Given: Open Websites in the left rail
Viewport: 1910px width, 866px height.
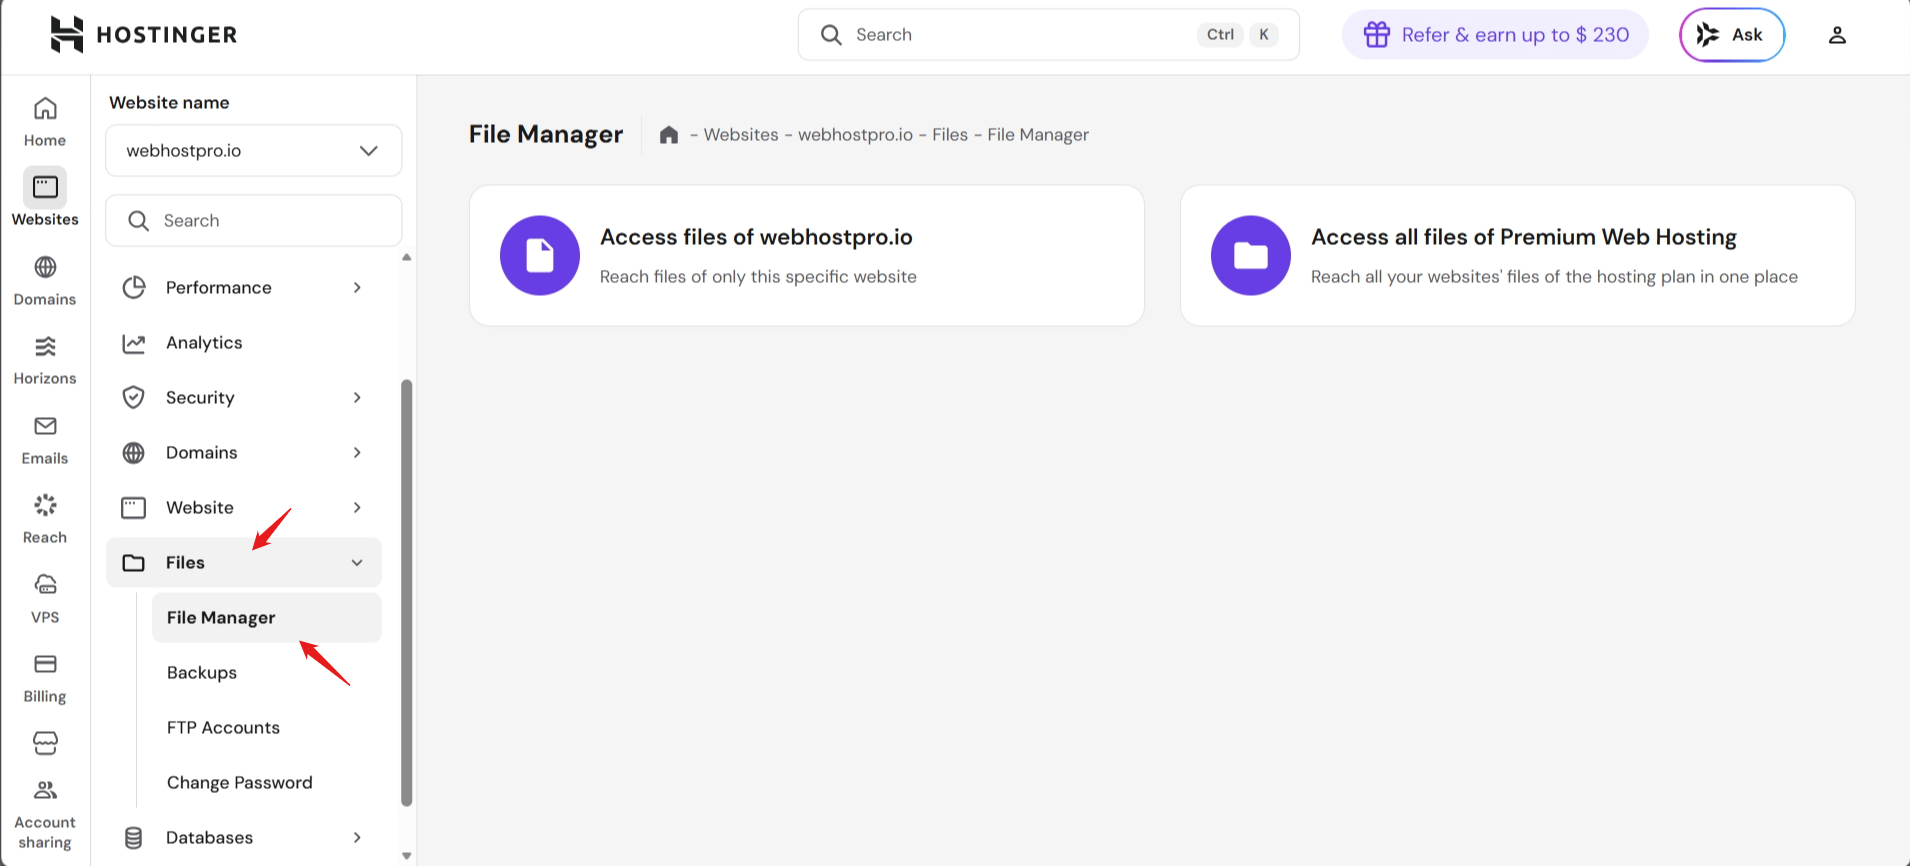Looking at the screenshot, I should point(45,199).
